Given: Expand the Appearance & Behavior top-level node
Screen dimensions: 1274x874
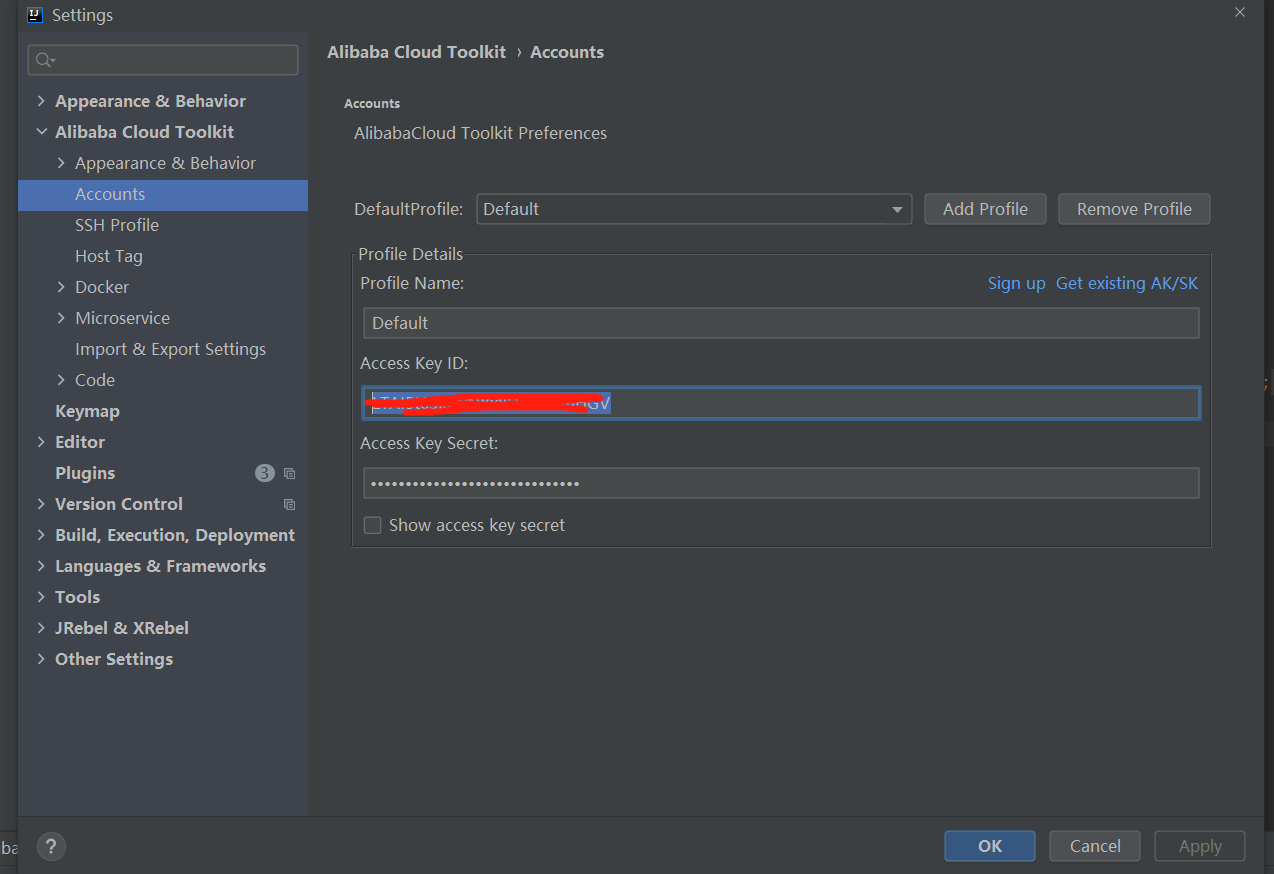Looking at the screenshot, I should (41, 101).
